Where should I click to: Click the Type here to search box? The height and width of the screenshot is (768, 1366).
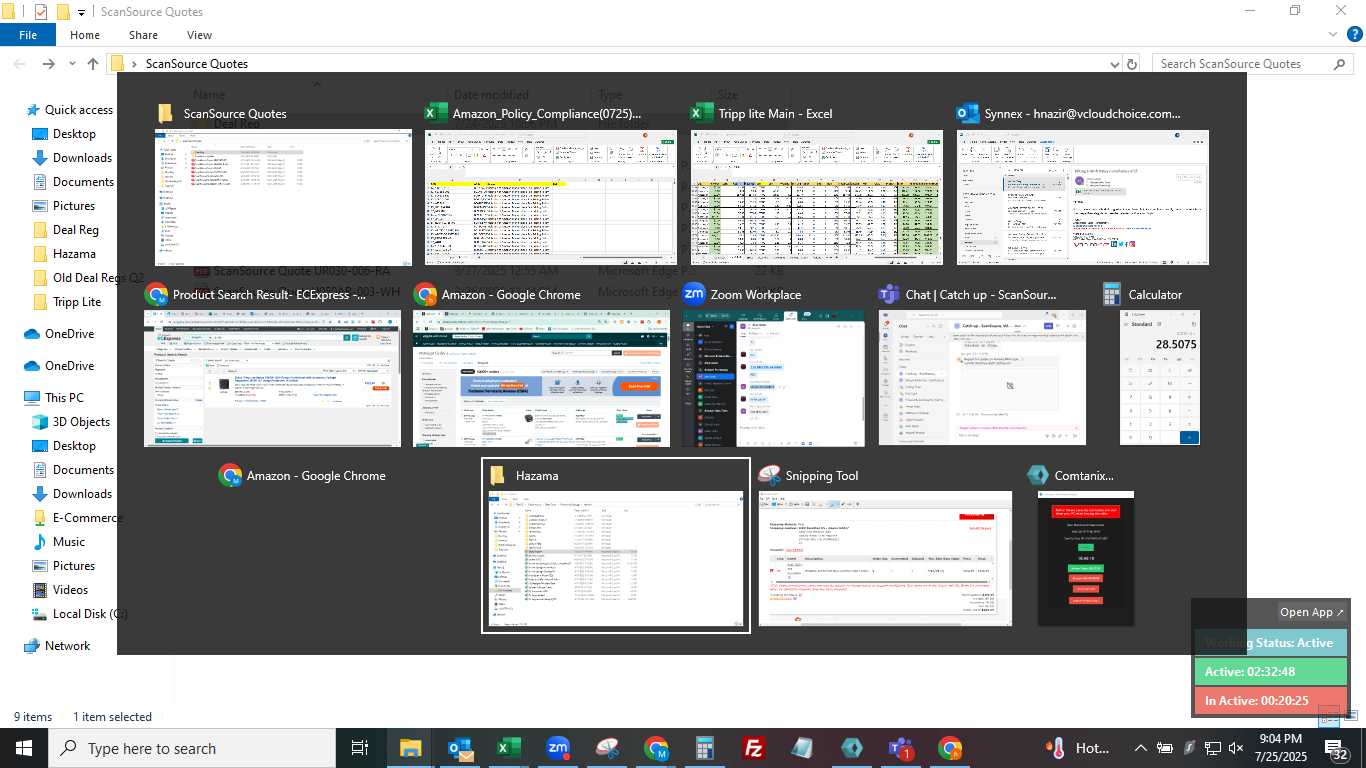tap(192, 748)
